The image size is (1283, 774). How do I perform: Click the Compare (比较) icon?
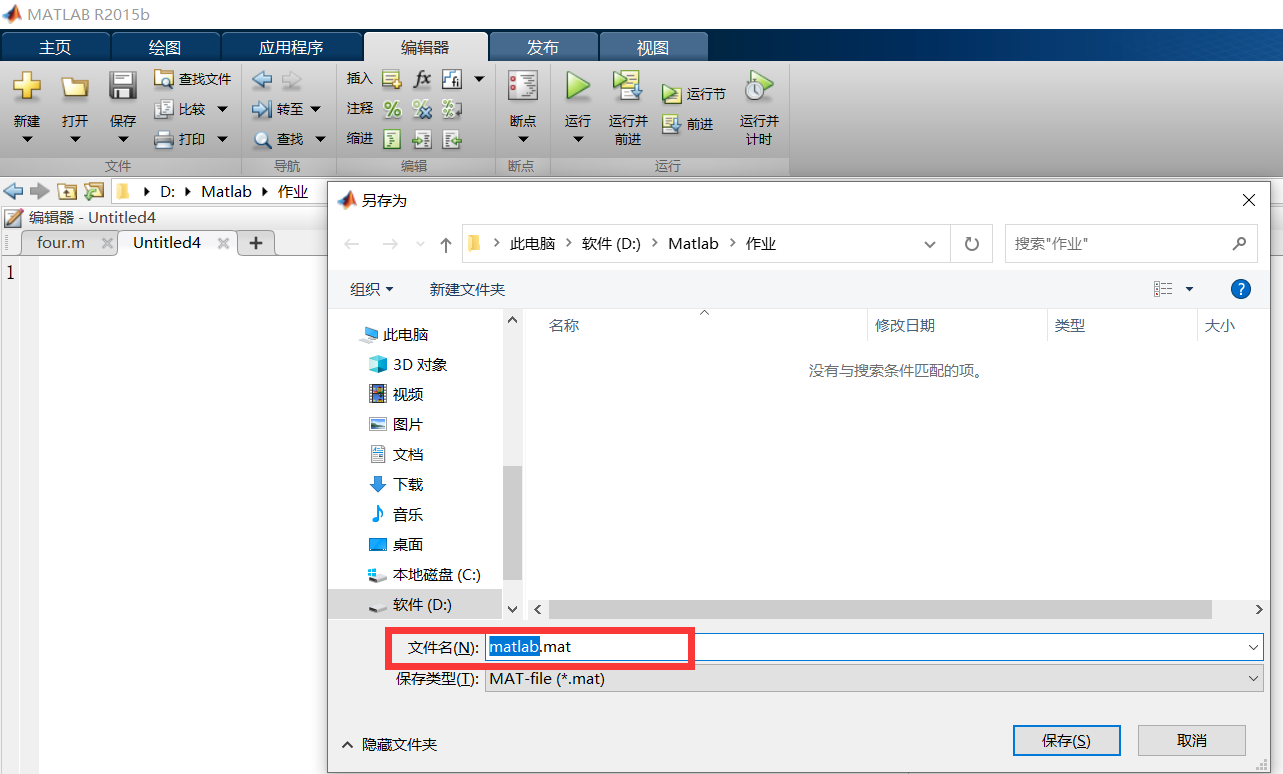(x=164, y=109)
